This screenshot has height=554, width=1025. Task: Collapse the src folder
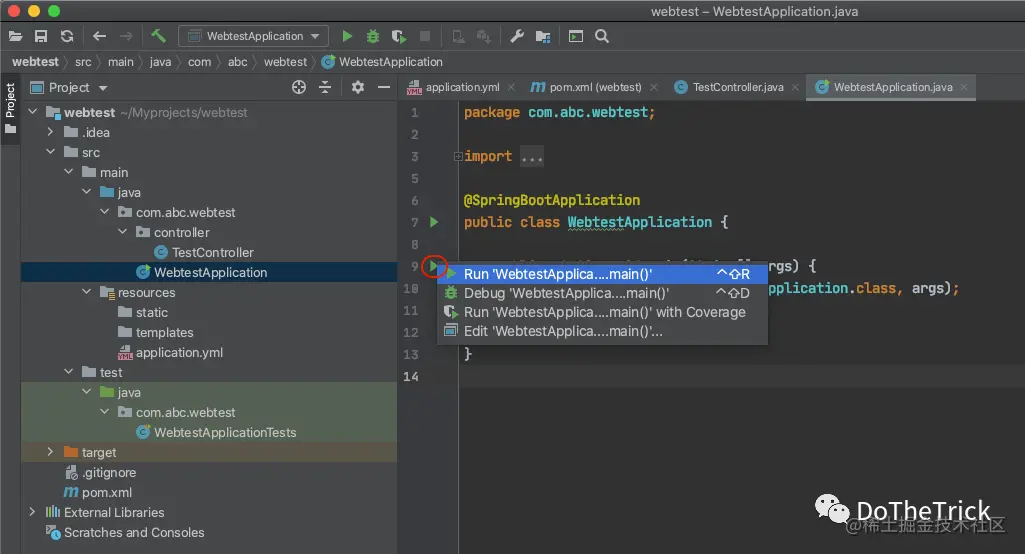pyautogui.click(x=50, y=152)
